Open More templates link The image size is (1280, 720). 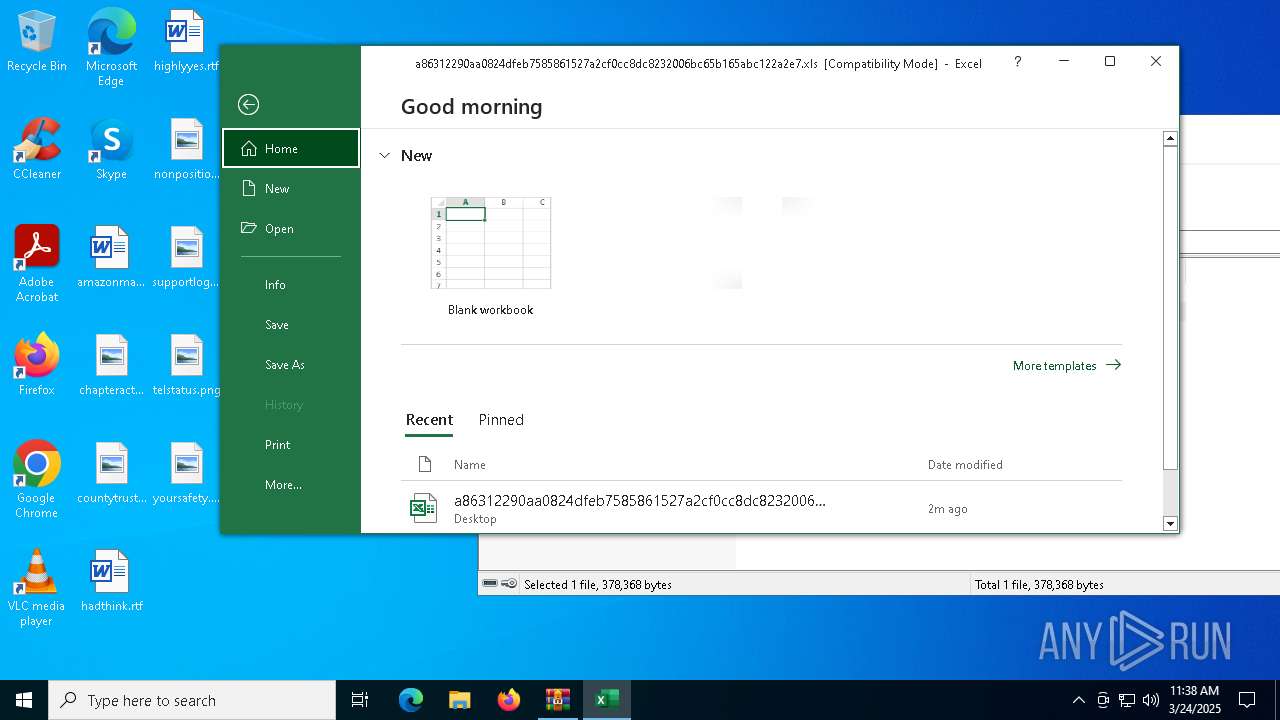[x=1066, y=366]
